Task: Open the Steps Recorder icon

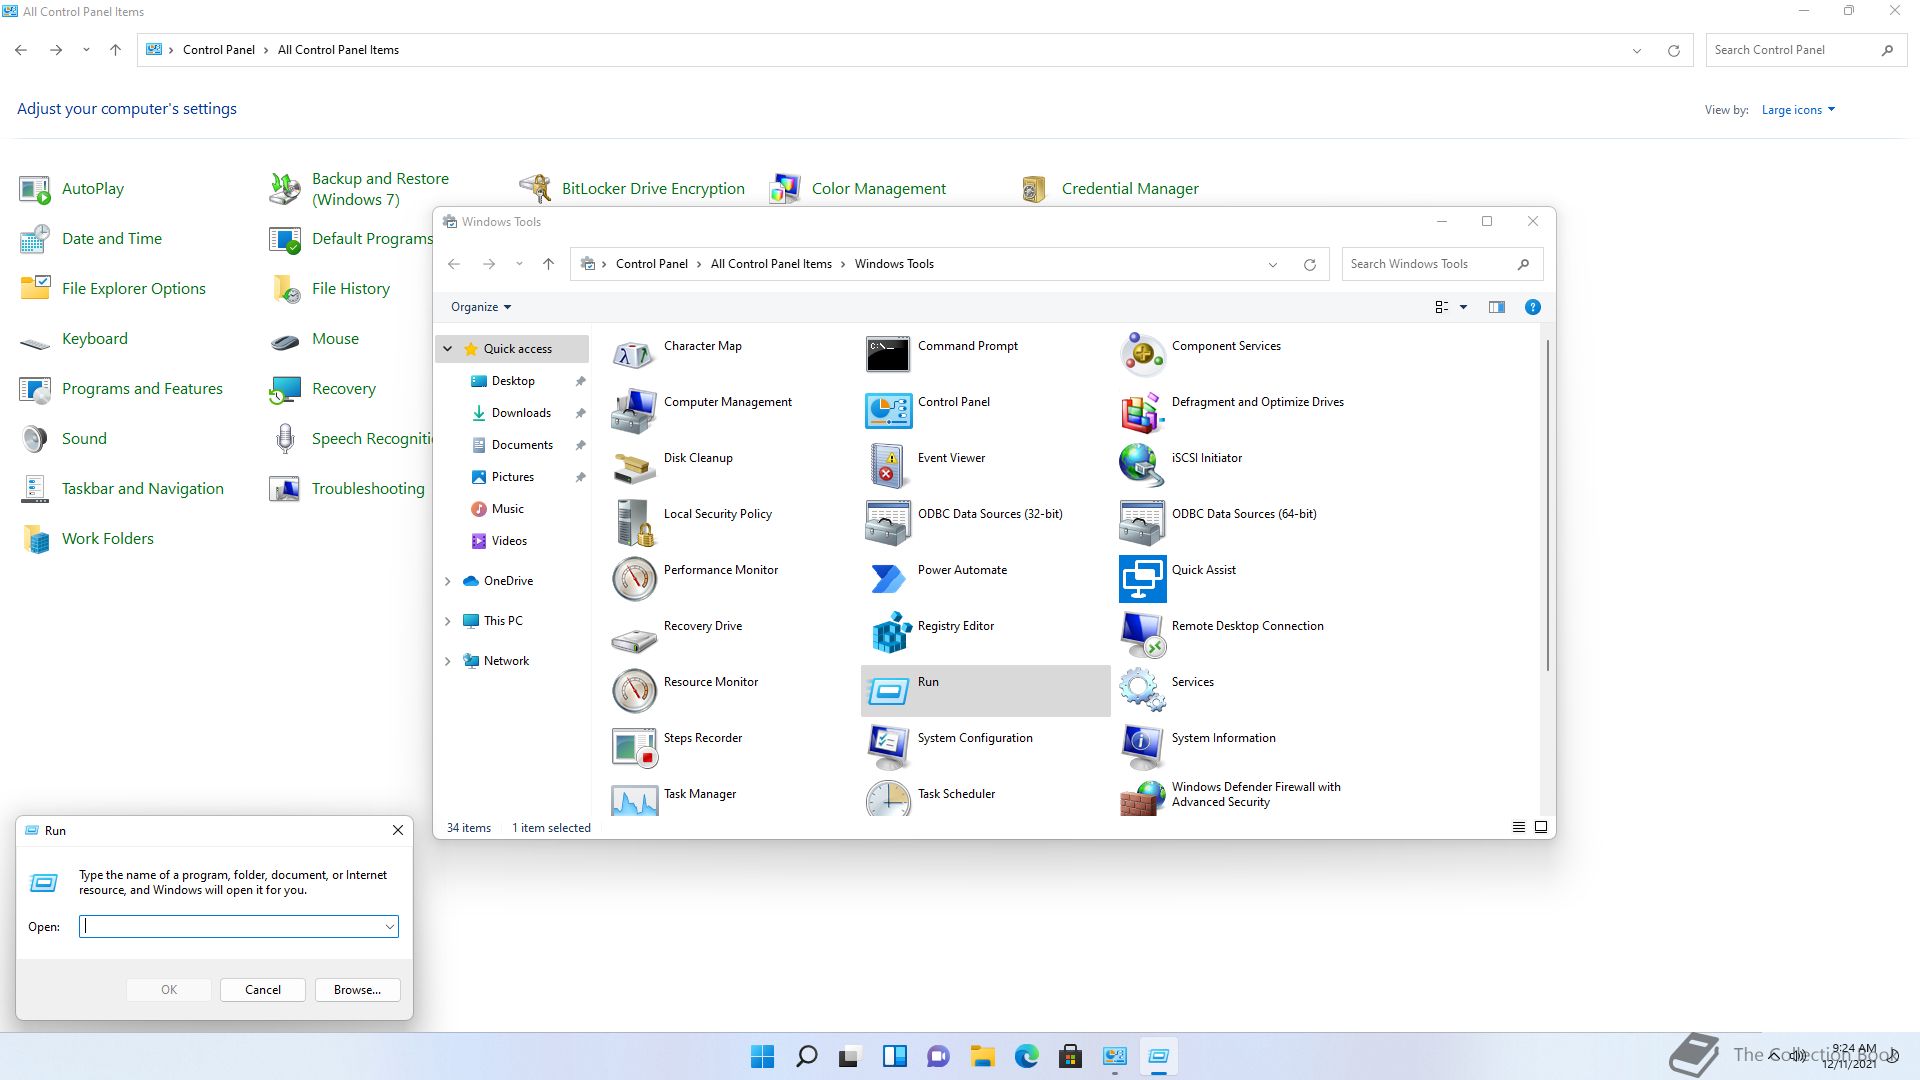Action: point(634,746)
